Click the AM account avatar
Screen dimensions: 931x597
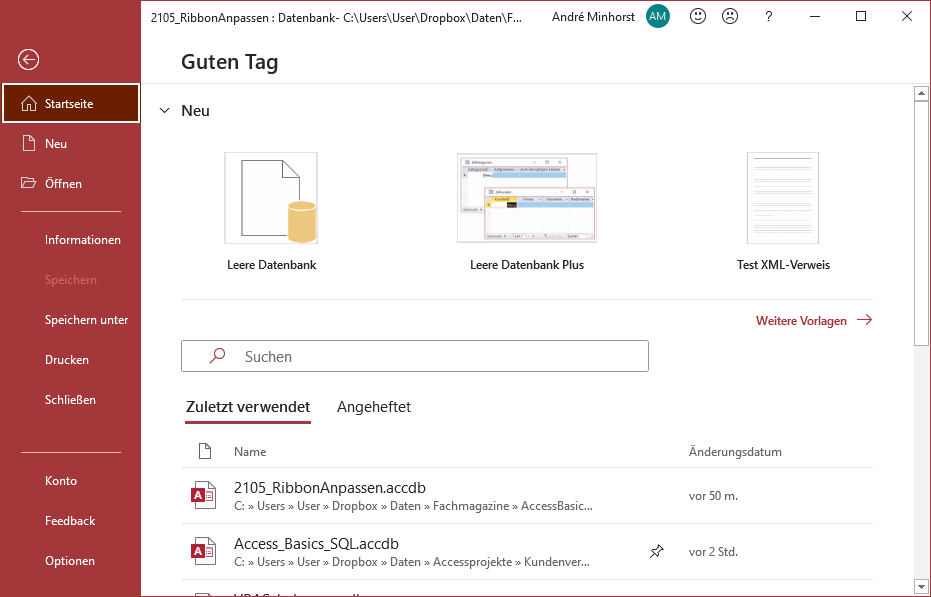pos(658,17)
